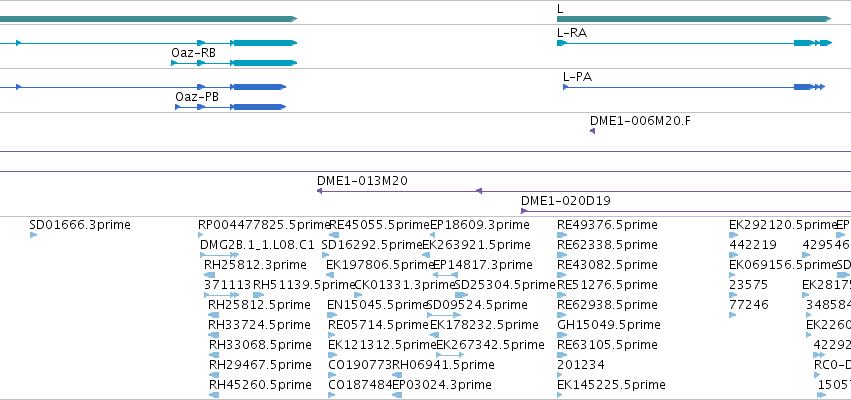This screenshot has width=851, height=400.
Task: Click RH25812.5prime EST label
Action: [x=259, y=305]
